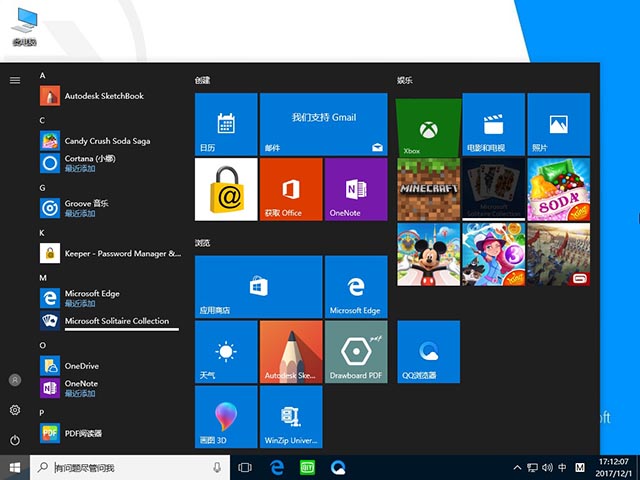Screen dimensions: 640x480
Task: Open the Drawboard PDF tile
Action: pyautogui.click(x=356, y=352)
